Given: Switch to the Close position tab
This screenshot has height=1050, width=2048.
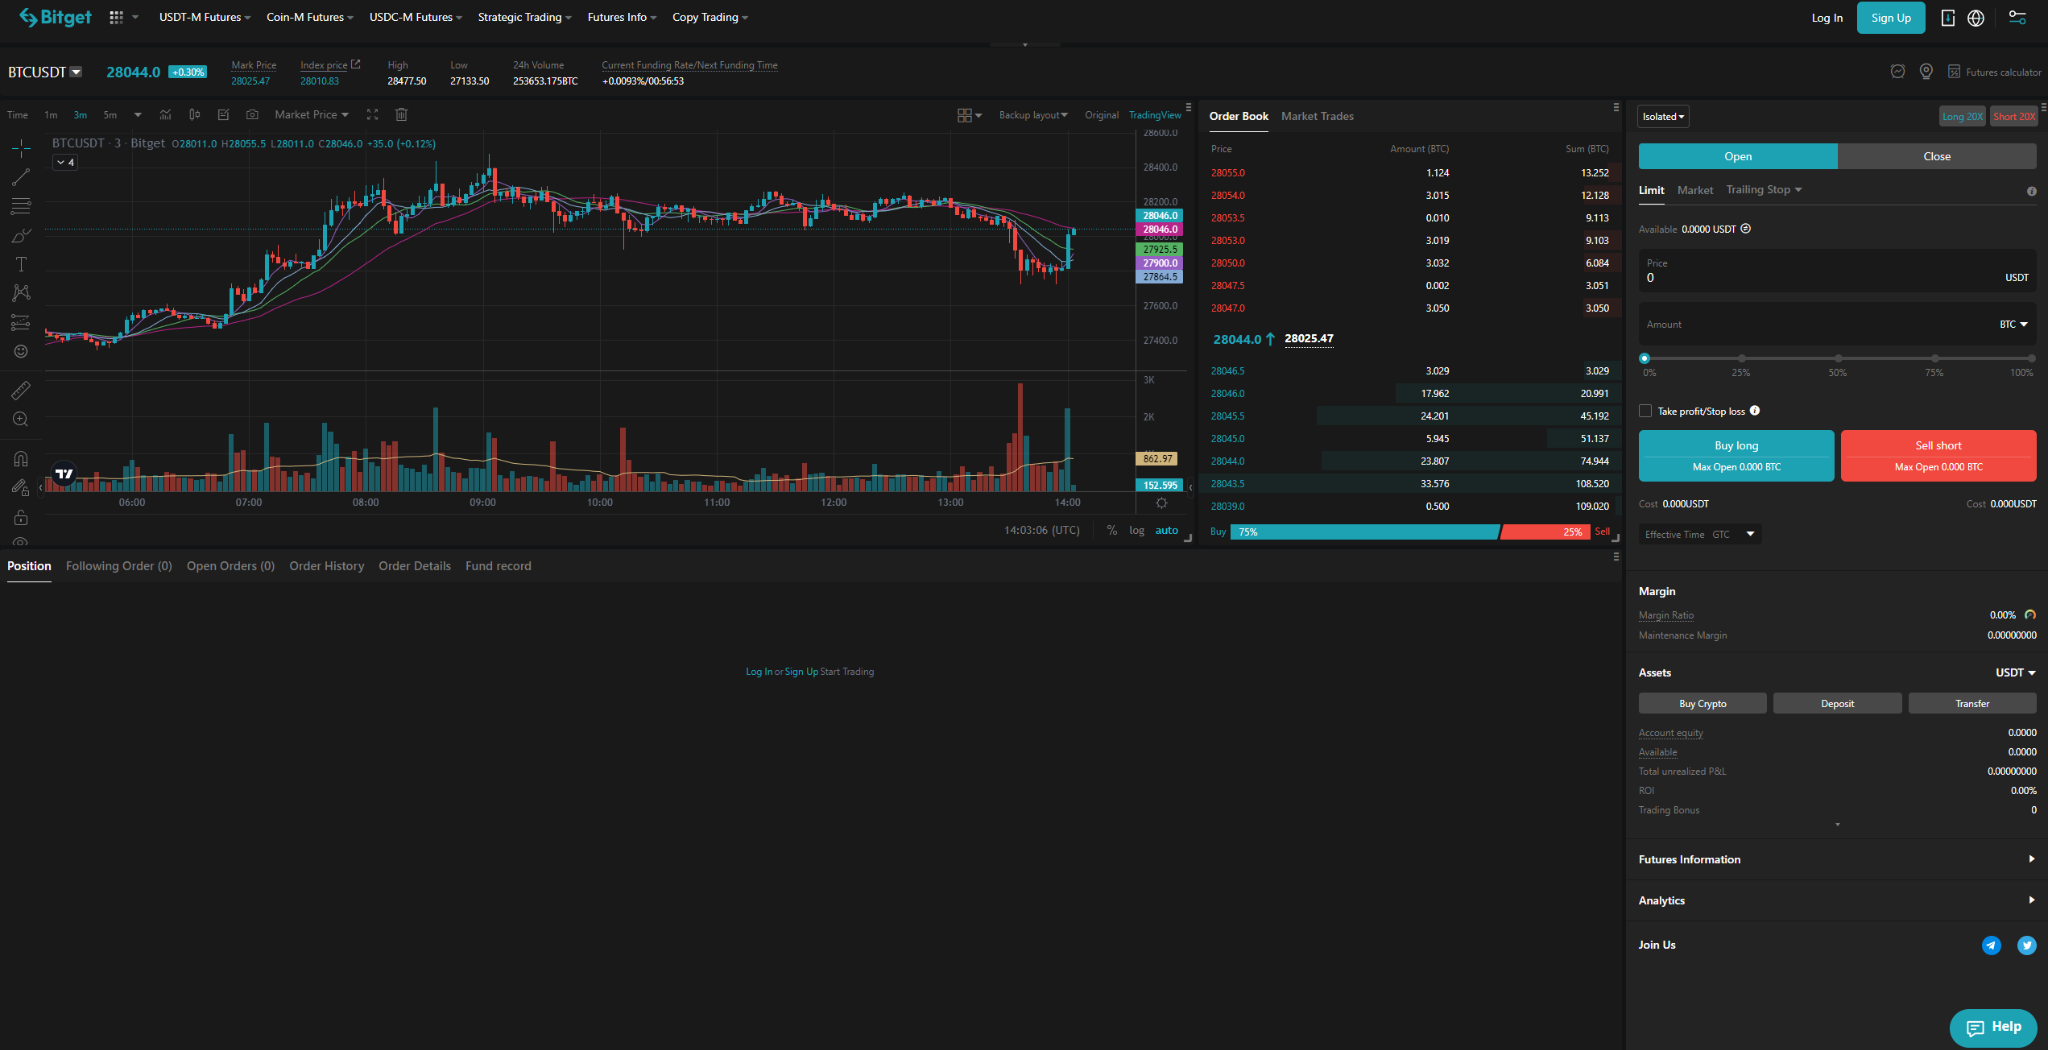Looking at the screenshot, I should [x=1937, y=156].
